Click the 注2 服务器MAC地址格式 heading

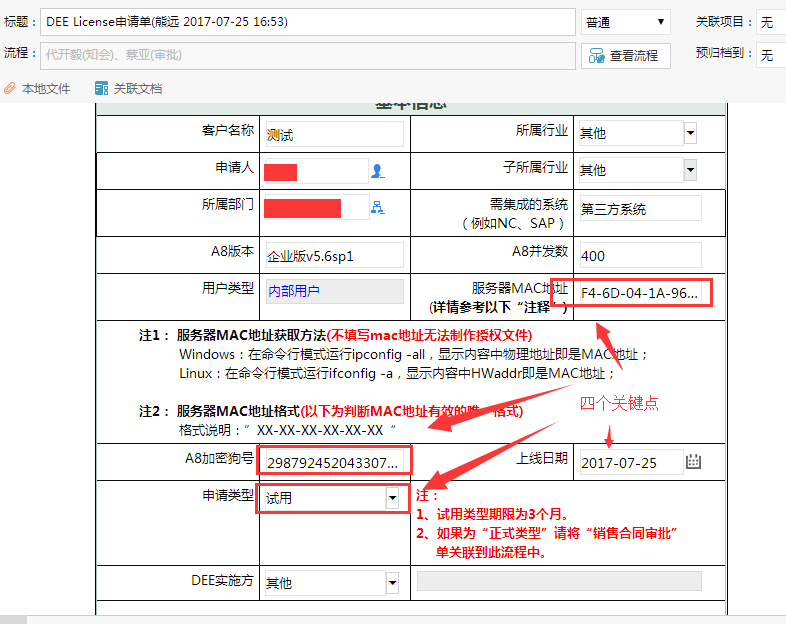point(331,411)
